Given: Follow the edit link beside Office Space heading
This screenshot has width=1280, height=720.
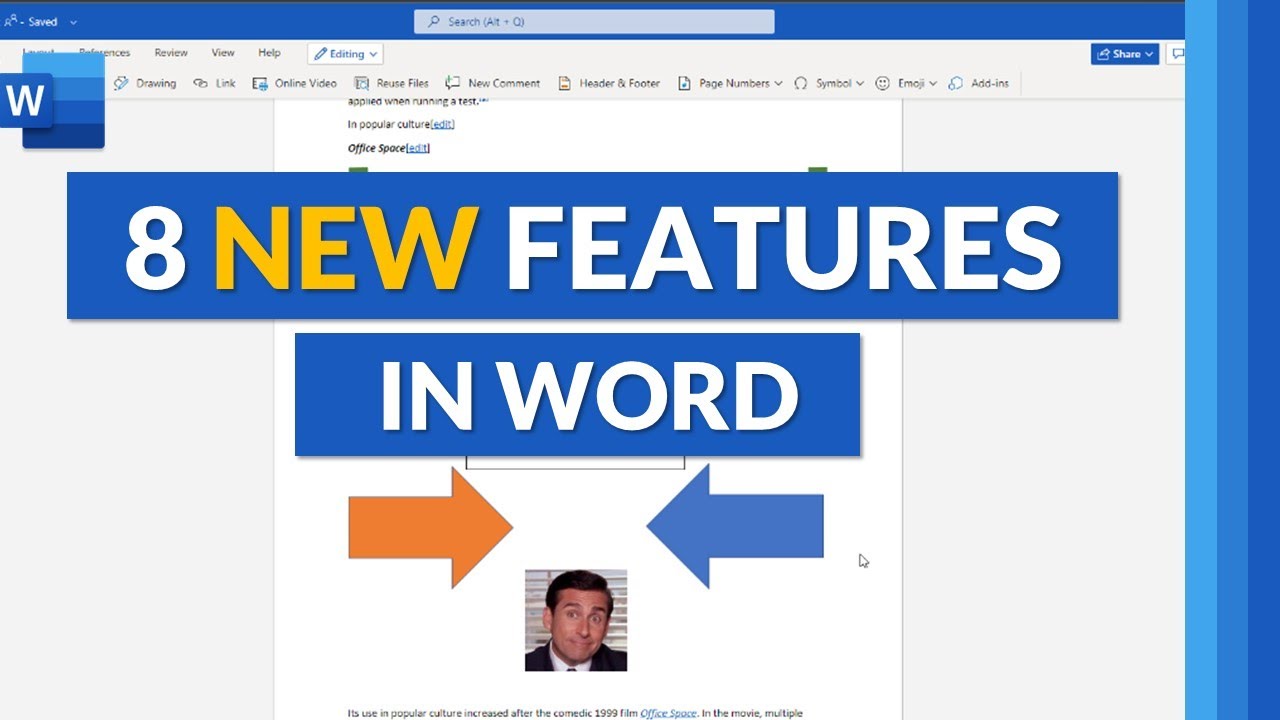Looking at the screenshot, I should pos(418,148).
